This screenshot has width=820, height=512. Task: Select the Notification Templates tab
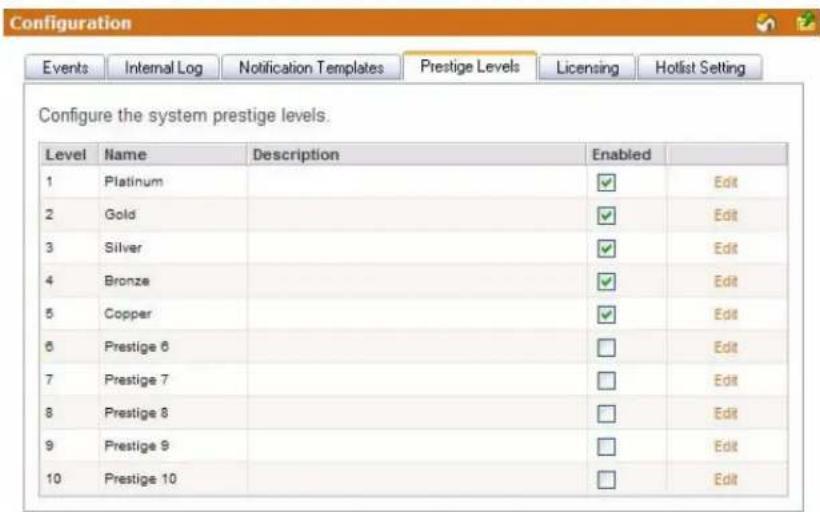(x=311, y=67)
